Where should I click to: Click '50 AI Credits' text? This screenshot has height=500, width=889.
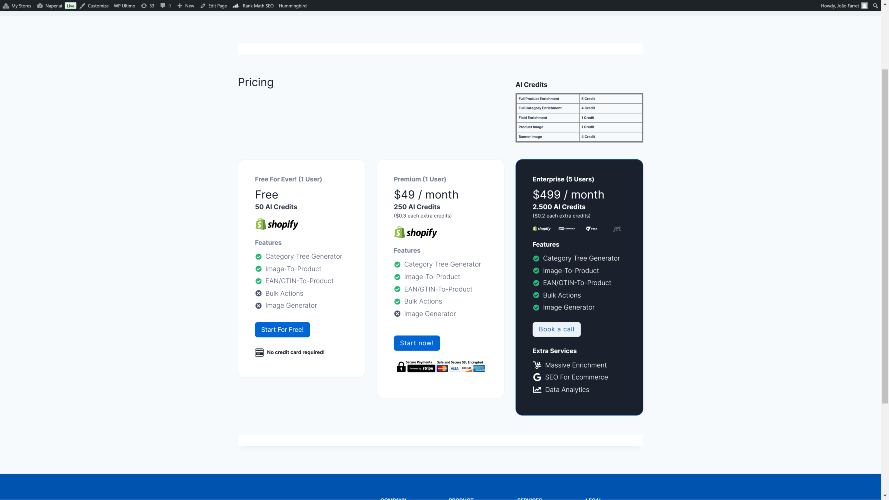tap(276, 207)
